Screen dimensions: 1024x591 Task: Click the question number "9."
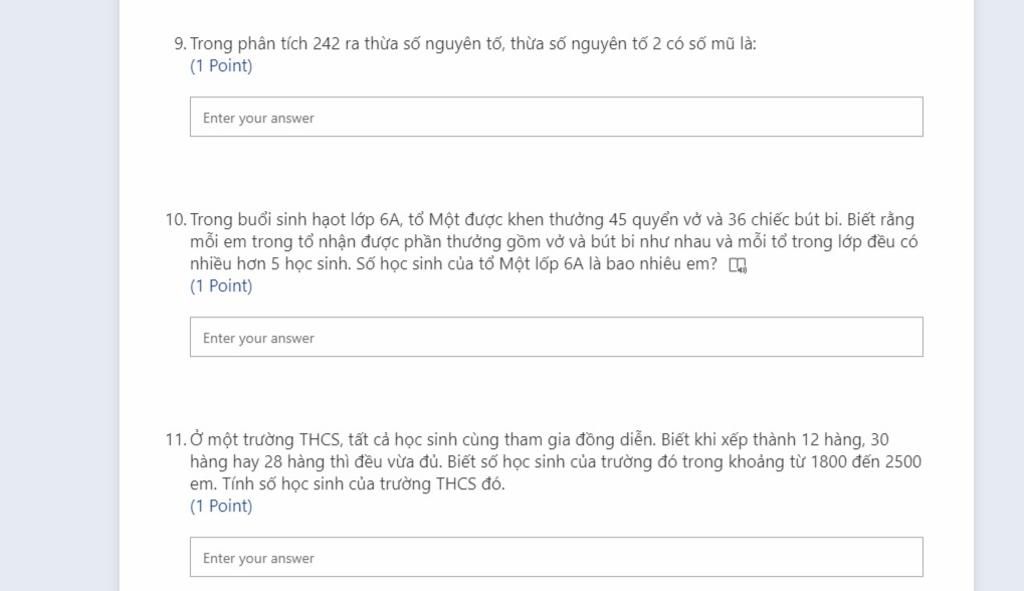pos(180,43)
